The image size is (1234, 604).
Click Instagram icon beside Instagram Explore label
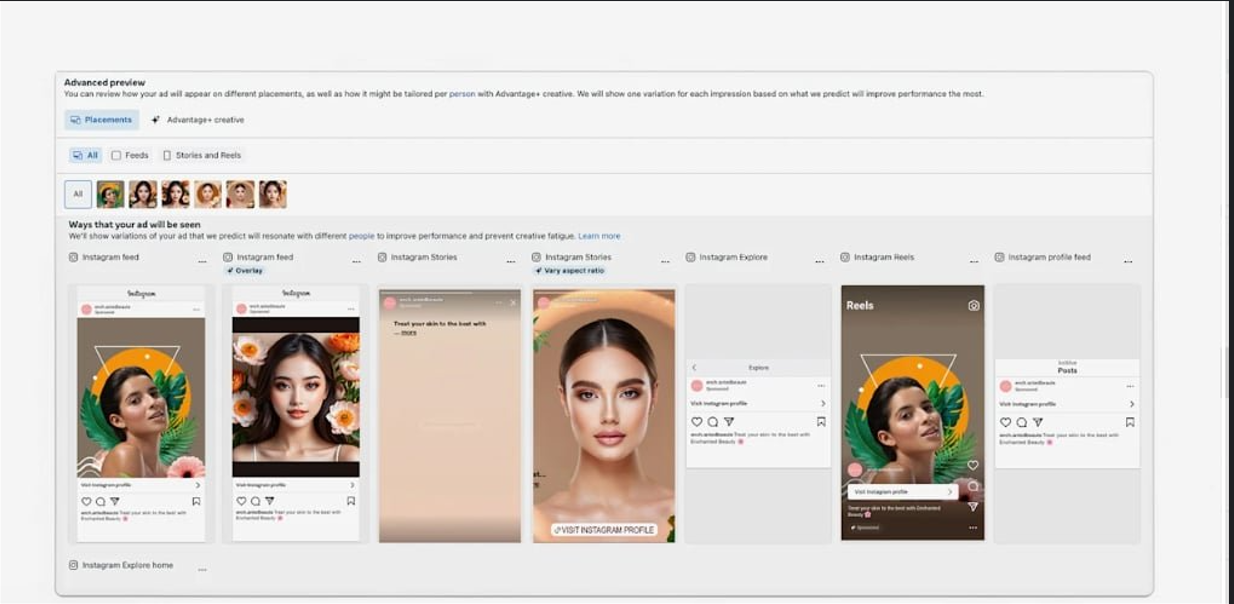click(691, 257)
